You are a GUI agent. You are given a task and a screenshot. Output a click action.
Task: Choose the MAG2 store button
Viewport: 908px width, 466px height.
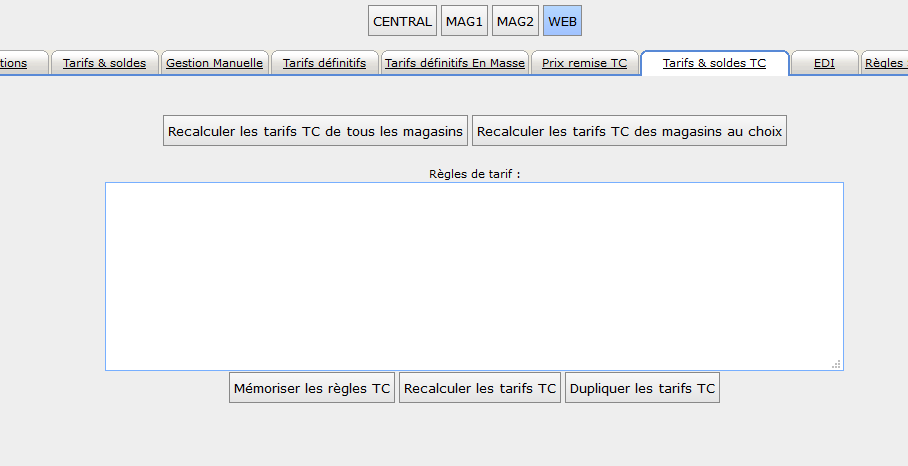(516, 21)
